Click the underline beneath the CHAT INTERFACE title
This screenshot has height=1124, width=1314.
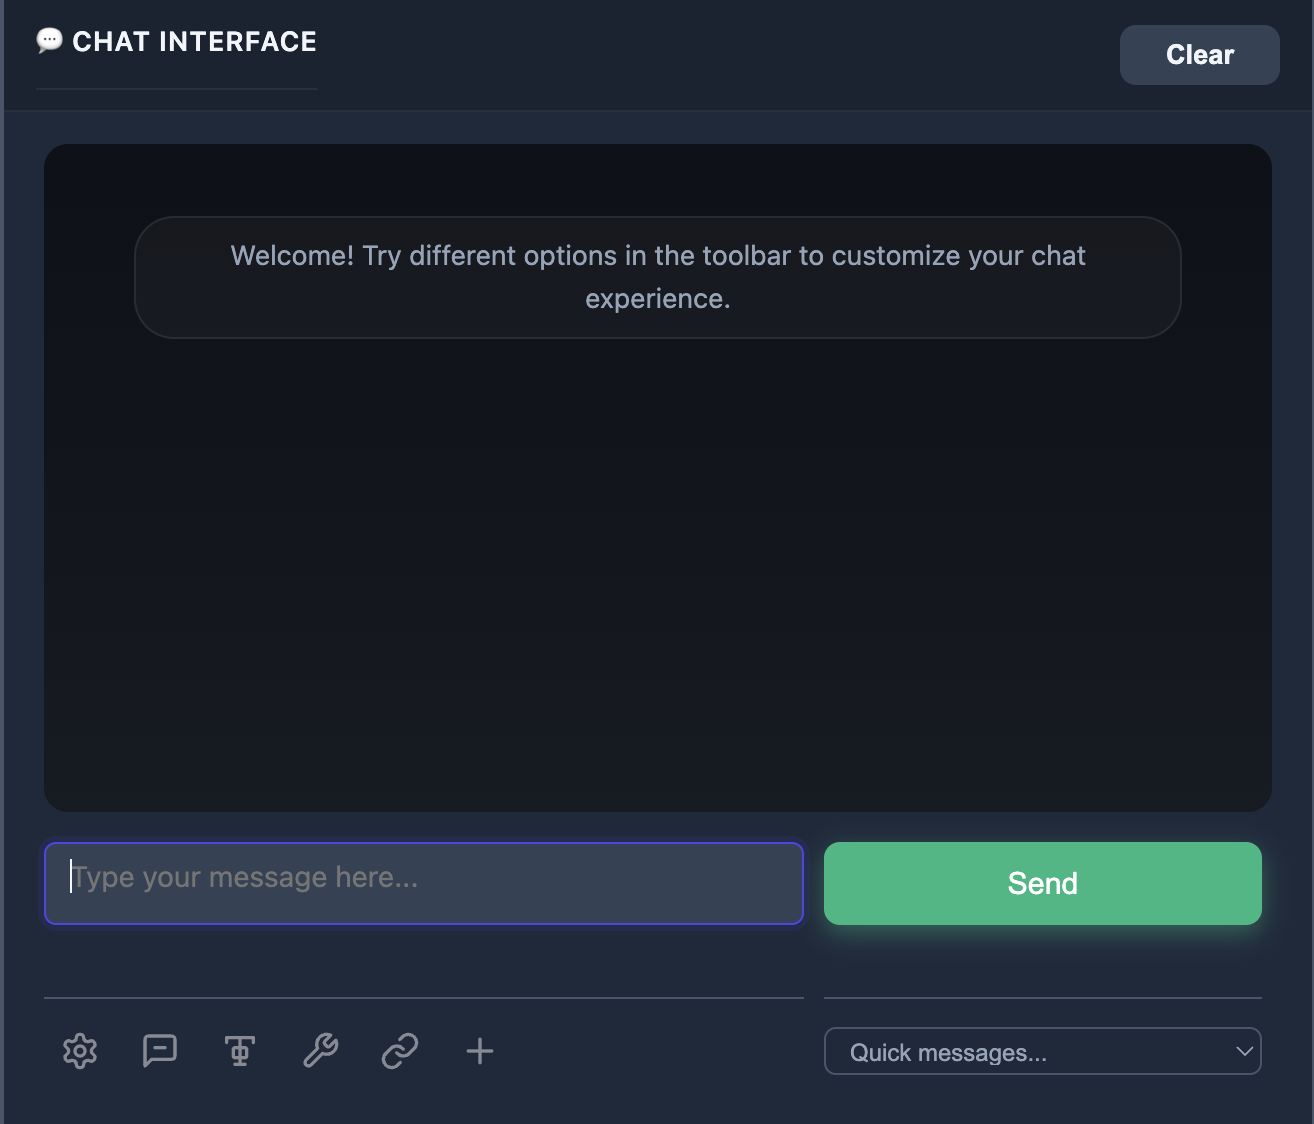177,89
